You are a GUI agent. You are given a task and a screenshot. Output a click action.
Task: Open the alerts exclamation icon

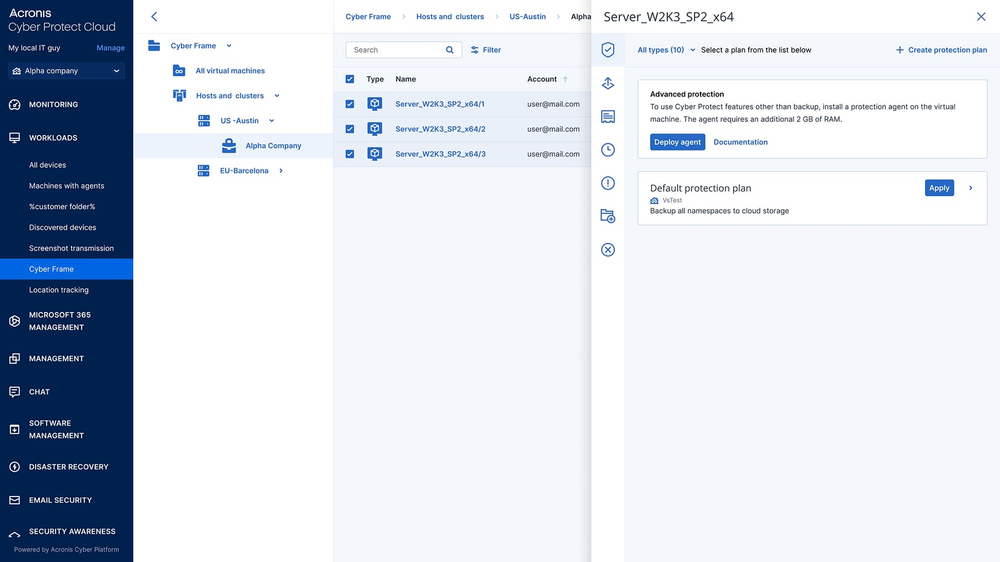tap(608, 183)
